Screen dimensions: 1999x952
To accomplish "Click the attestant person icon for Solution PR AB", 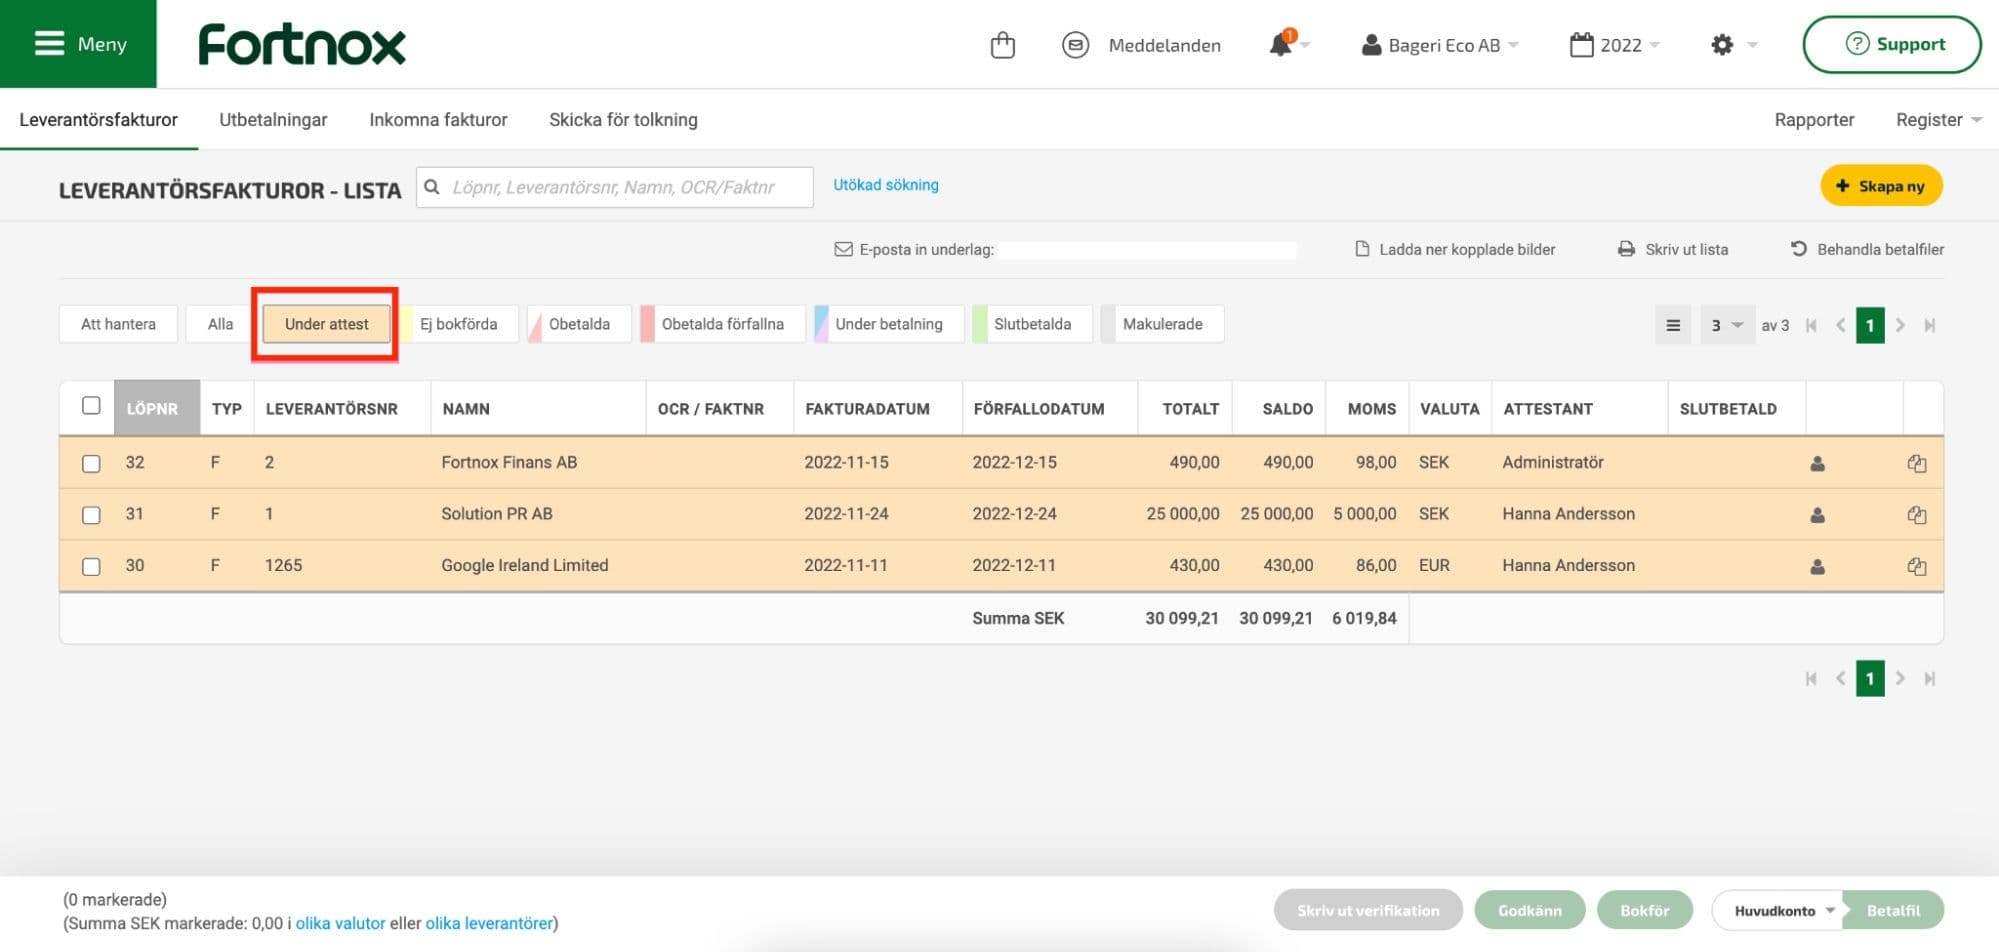I will 1817,515.
